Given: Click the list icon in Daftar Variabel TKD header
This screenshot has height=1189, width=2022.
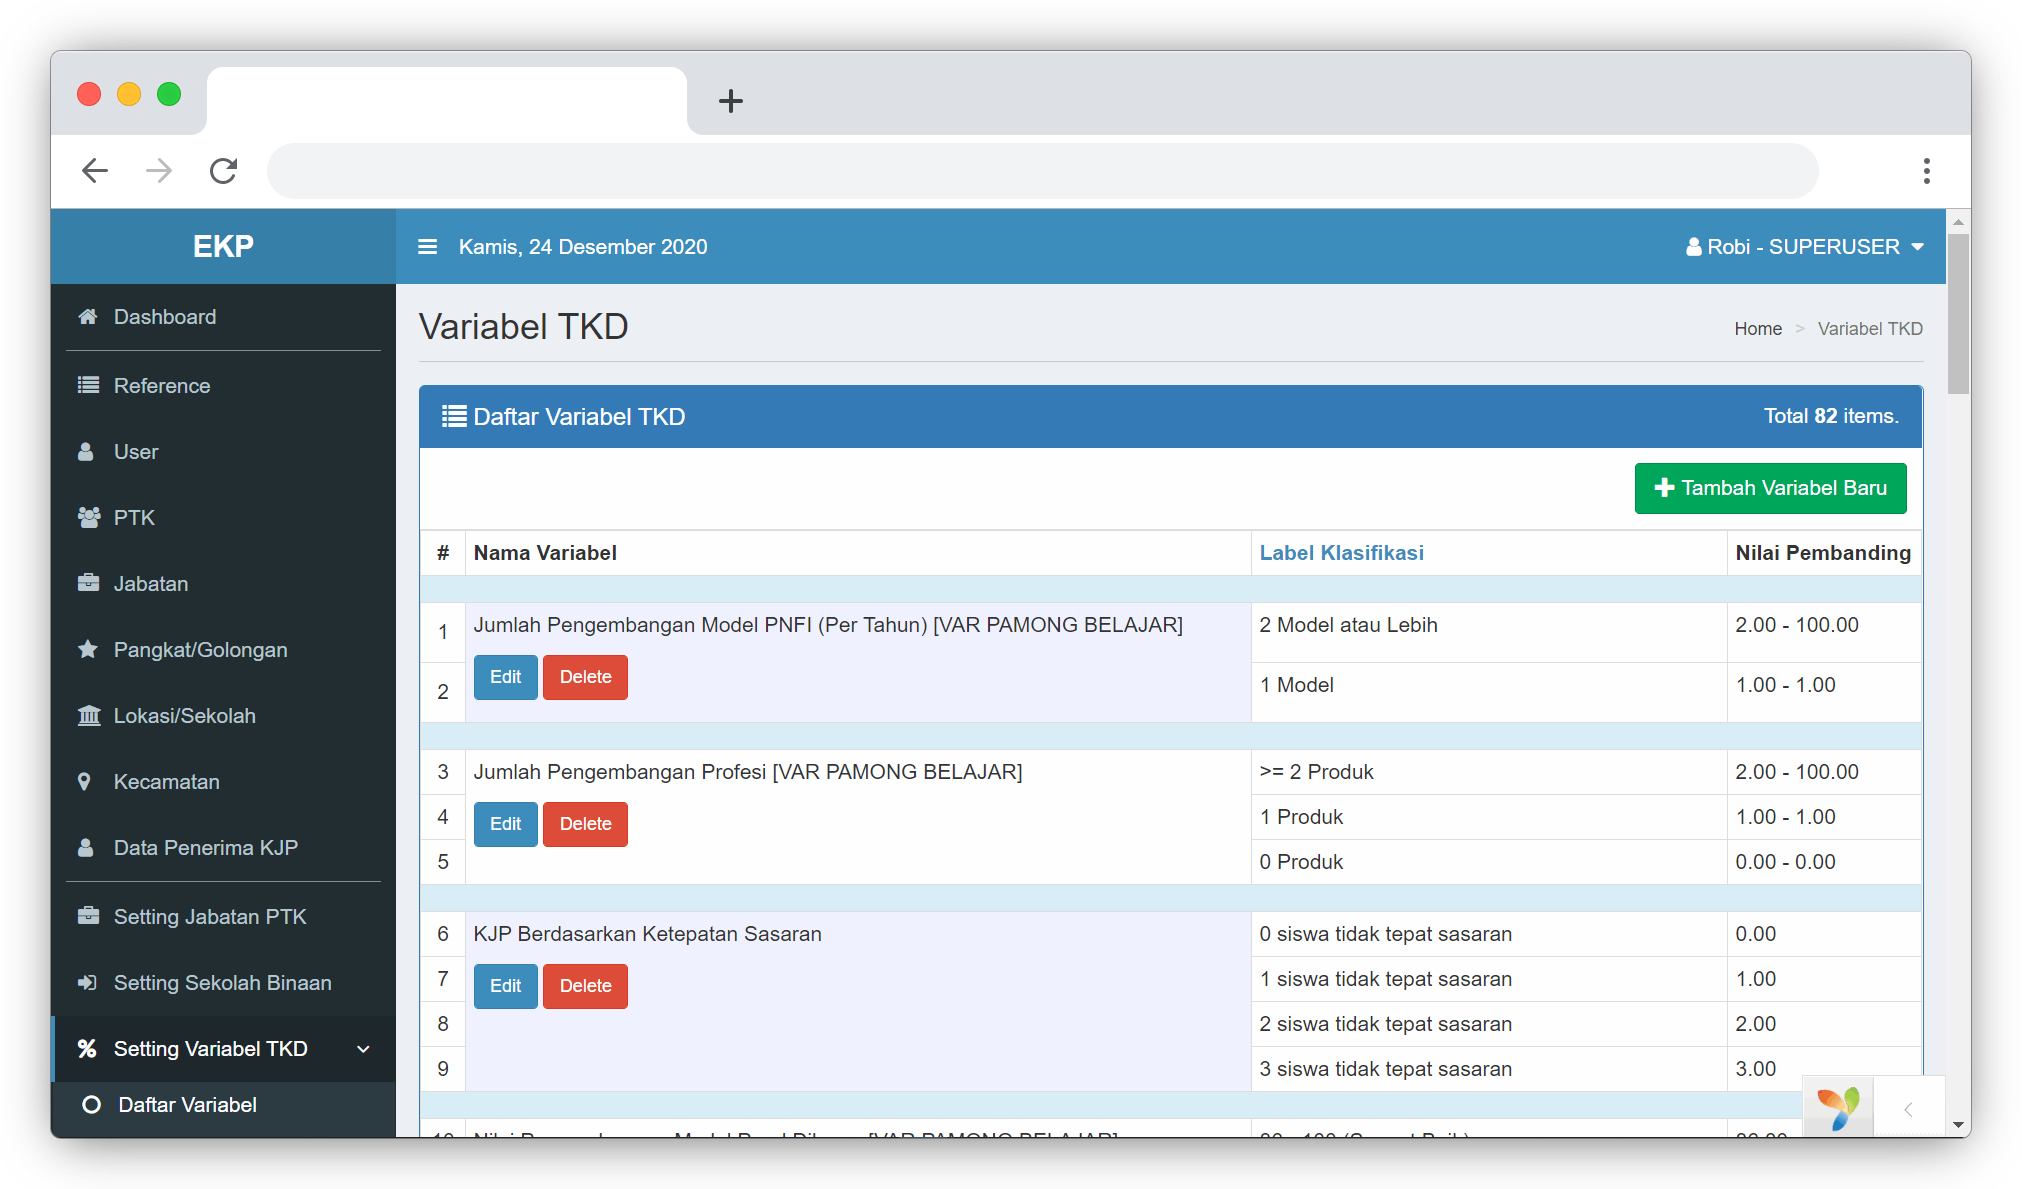Looking at the screenshot, I should pyautogui.click(x=454, y=417).
